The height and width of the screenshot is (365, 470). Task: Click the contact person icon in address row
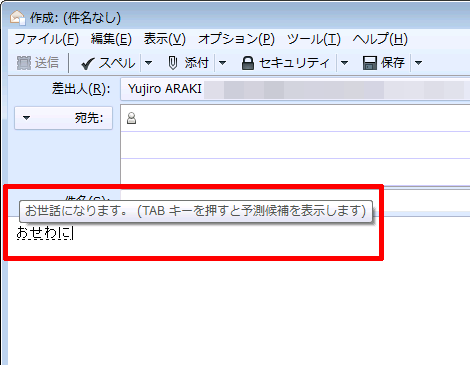click(132, 118)
